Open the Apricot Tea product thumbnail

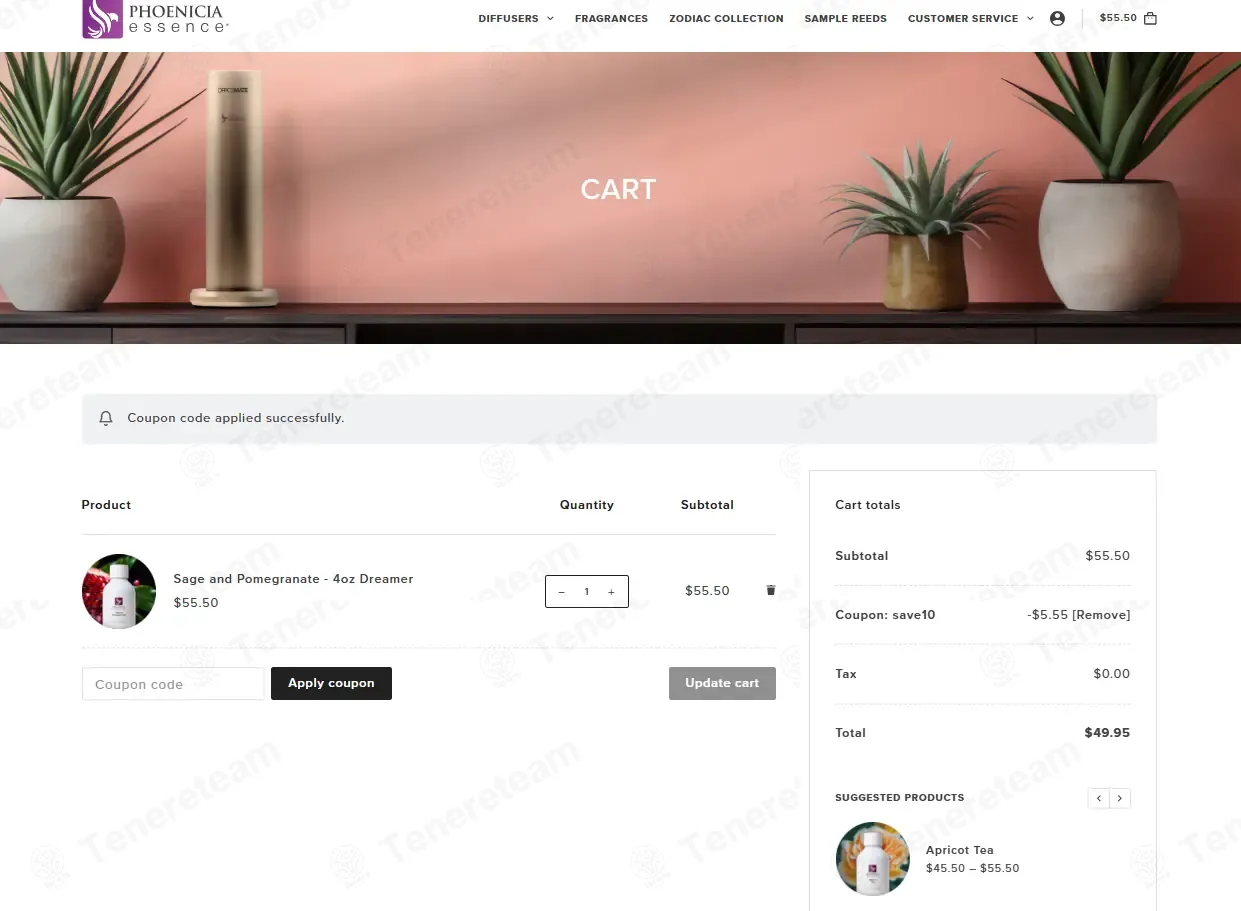coord(873,859)
